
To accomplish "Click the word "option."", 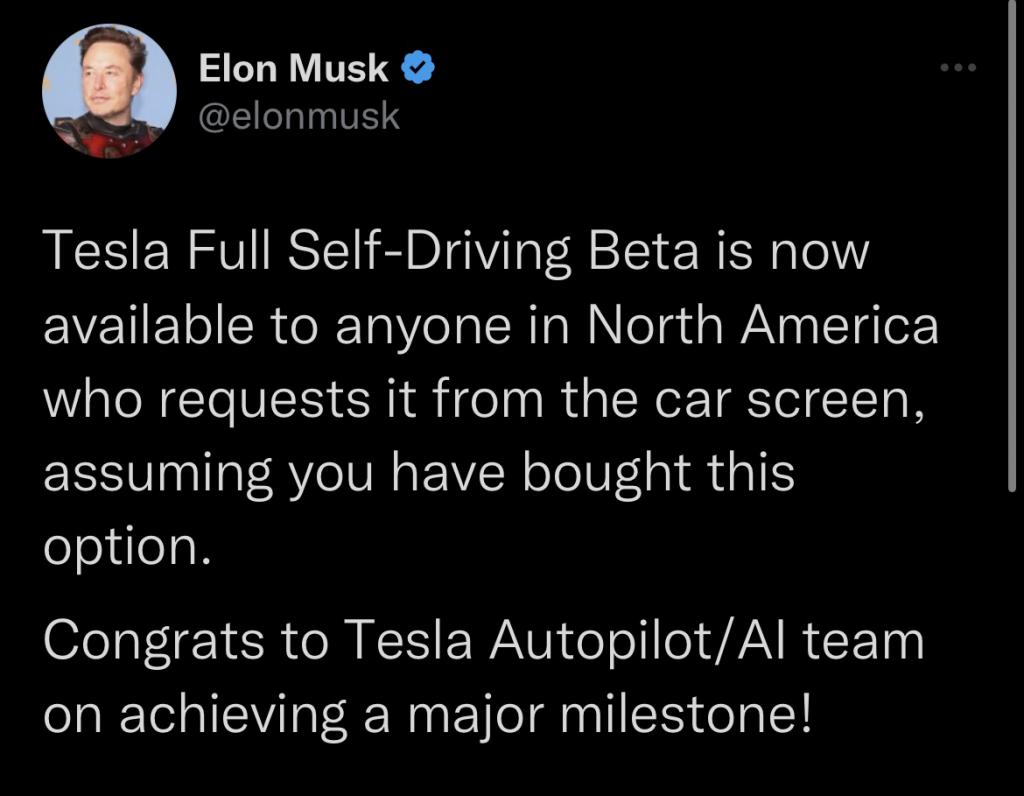I will (128, 549).
